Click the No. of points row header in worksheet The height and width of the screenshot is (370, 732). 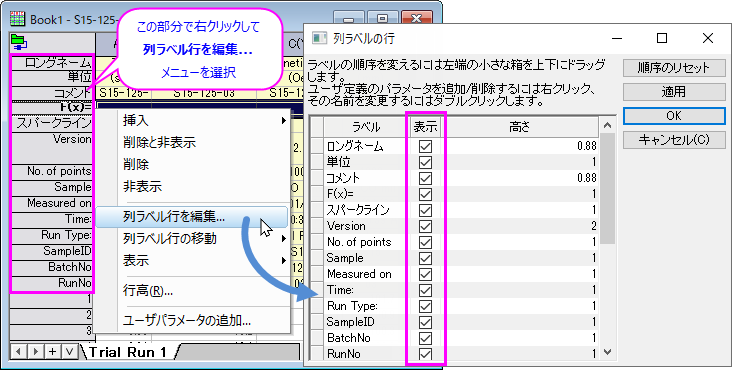52,172
